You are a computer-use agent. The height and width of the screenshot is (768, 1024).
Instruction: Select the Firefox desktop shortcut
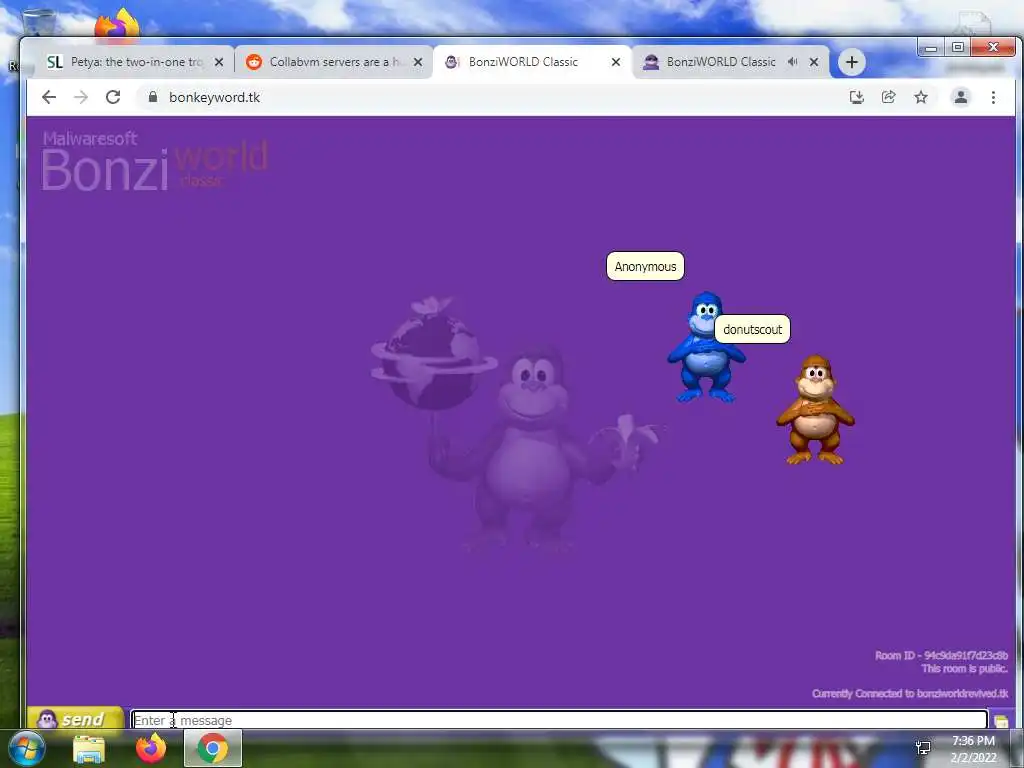116,26
